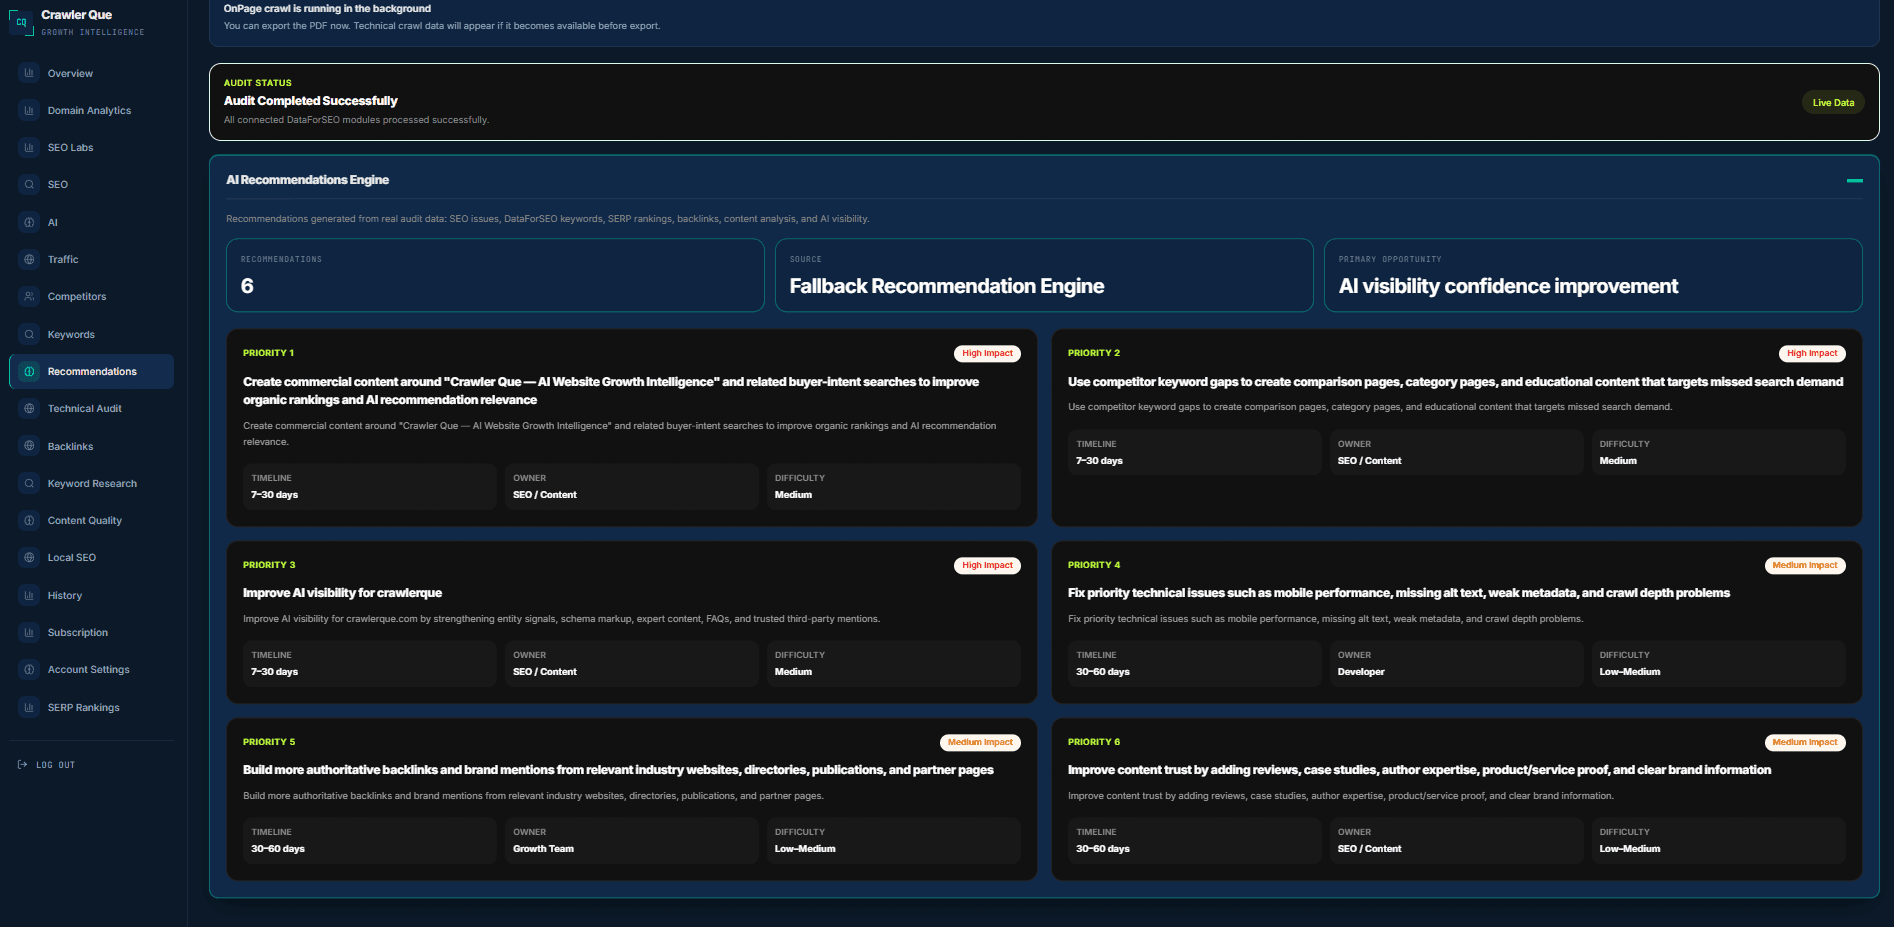1894x927 pixels.
Task: Click the Developer owner value in Priority 4
Action: [x=1361, y=672]
